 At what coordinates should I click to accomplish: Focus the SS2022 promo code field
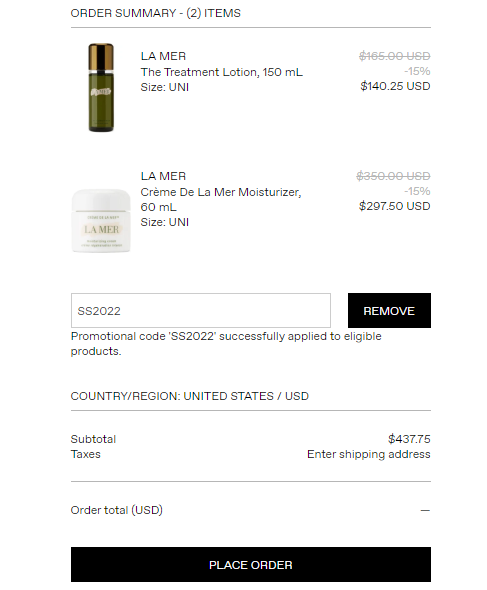[201, 310]
